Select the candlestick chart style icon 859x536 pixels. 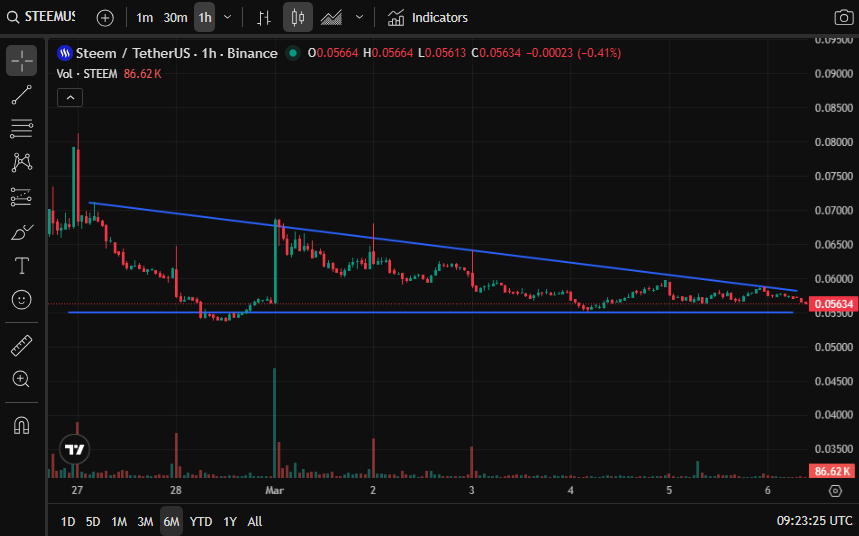click(298, 18)
